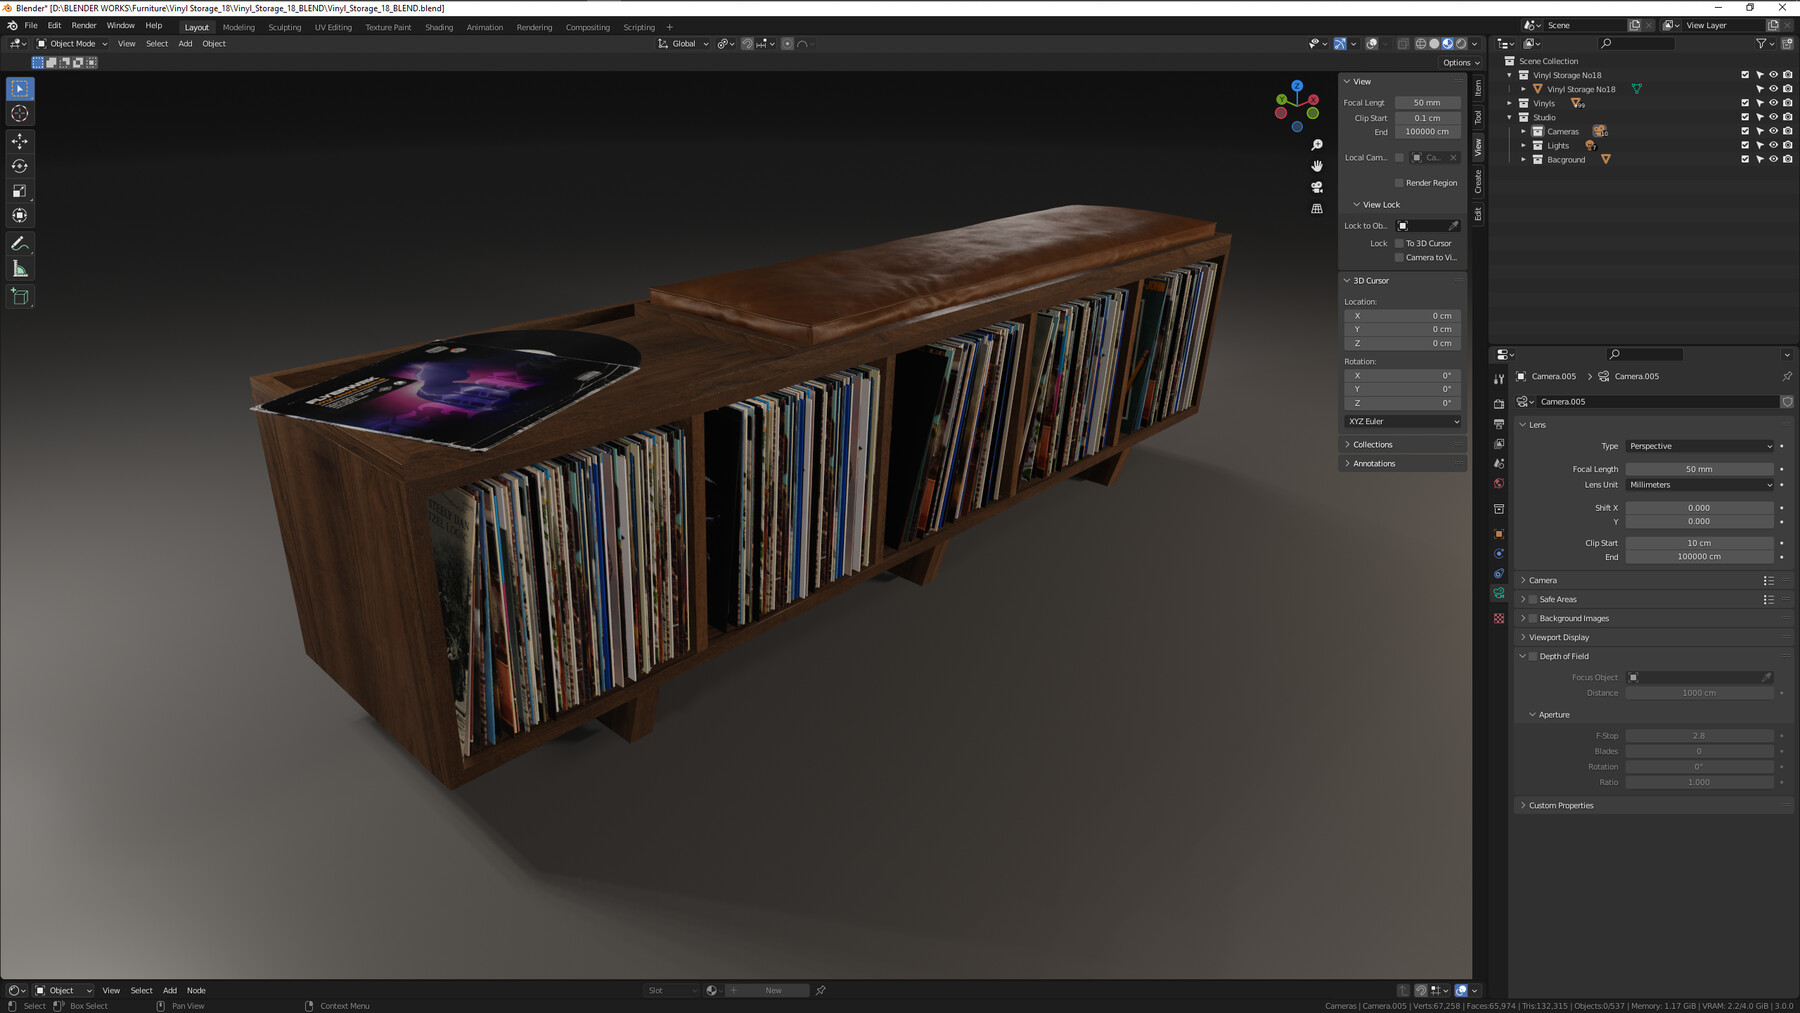Select the Move tool in the toolbar
Image resolution: width=1800 pixels, height=1013 pixels.
click(x=20, y=141)
